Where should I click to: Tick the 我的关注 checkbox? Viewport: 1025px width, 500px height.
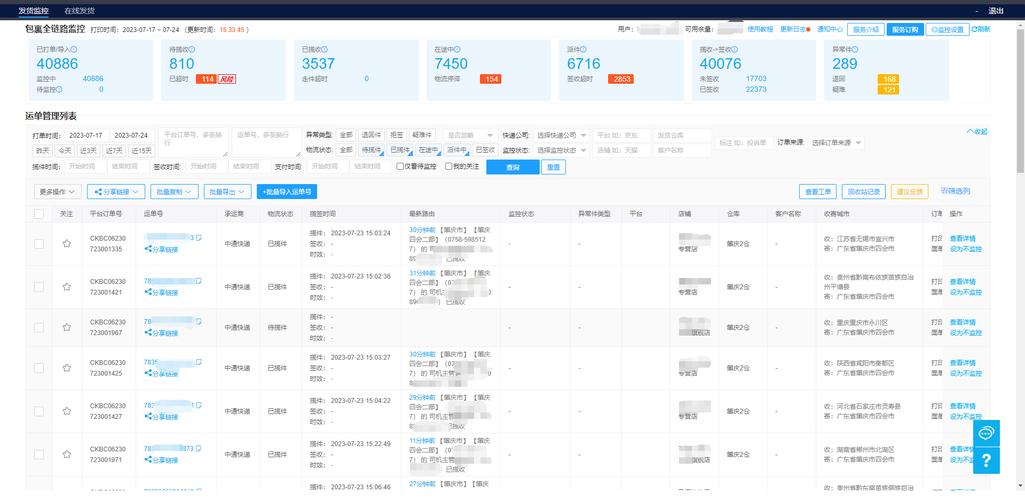click(x=449, y=167)
